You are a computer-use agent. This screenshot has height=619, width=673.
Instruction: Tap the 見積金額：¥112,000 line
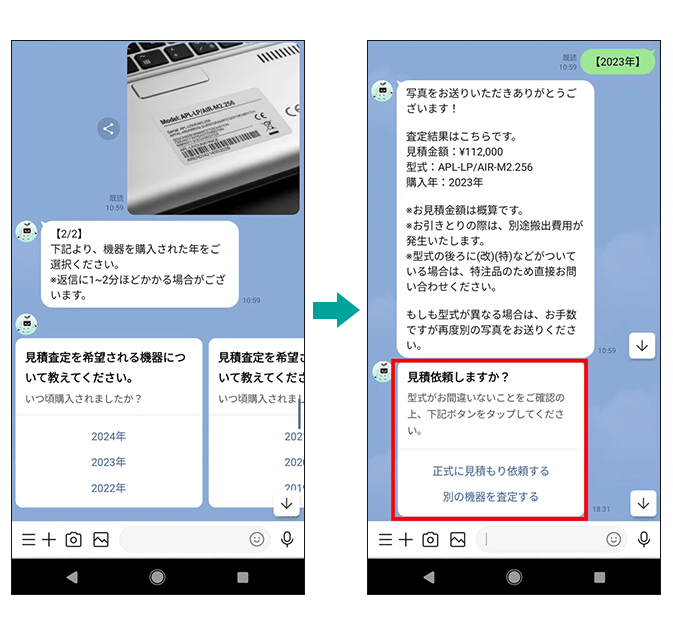tap(455, 152)
